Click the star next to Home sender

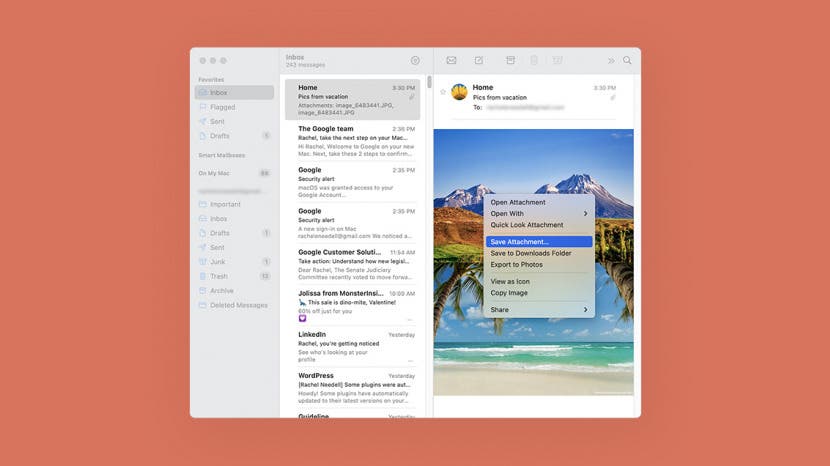(x=443, y=92)
